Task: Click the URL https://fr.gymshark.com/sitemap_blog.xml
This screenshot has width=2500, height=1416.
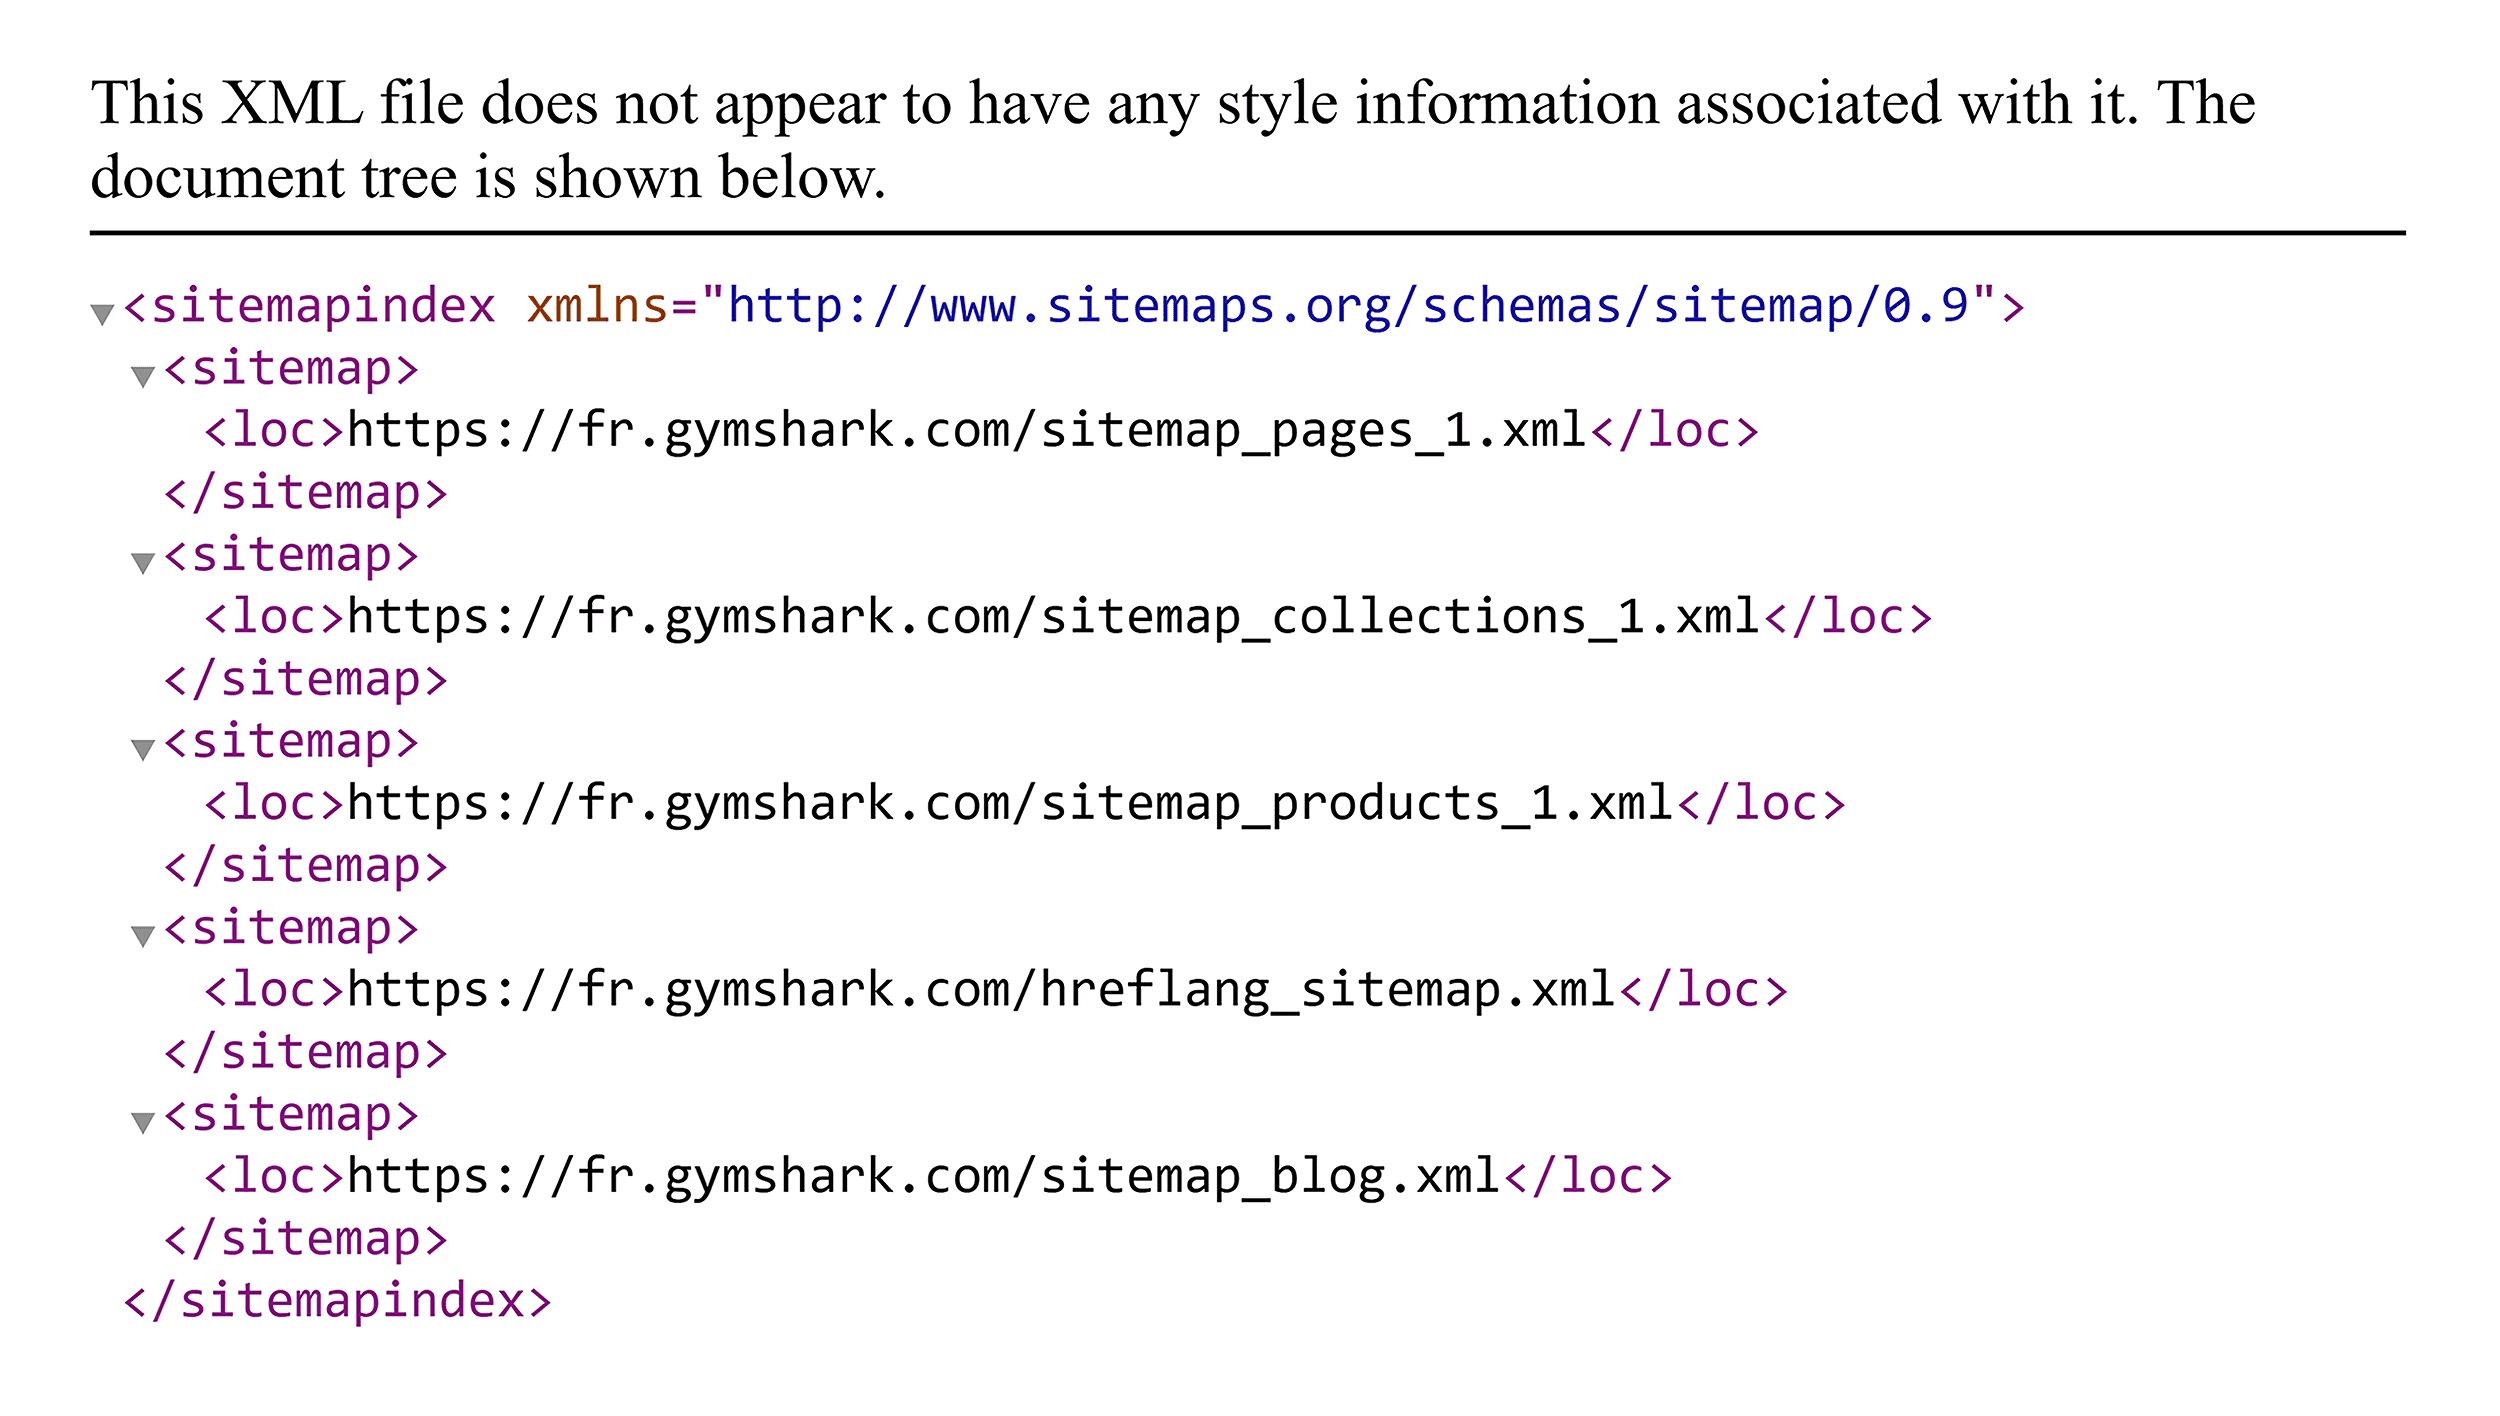Action: pyautogui.click(x=924, y=1177)
